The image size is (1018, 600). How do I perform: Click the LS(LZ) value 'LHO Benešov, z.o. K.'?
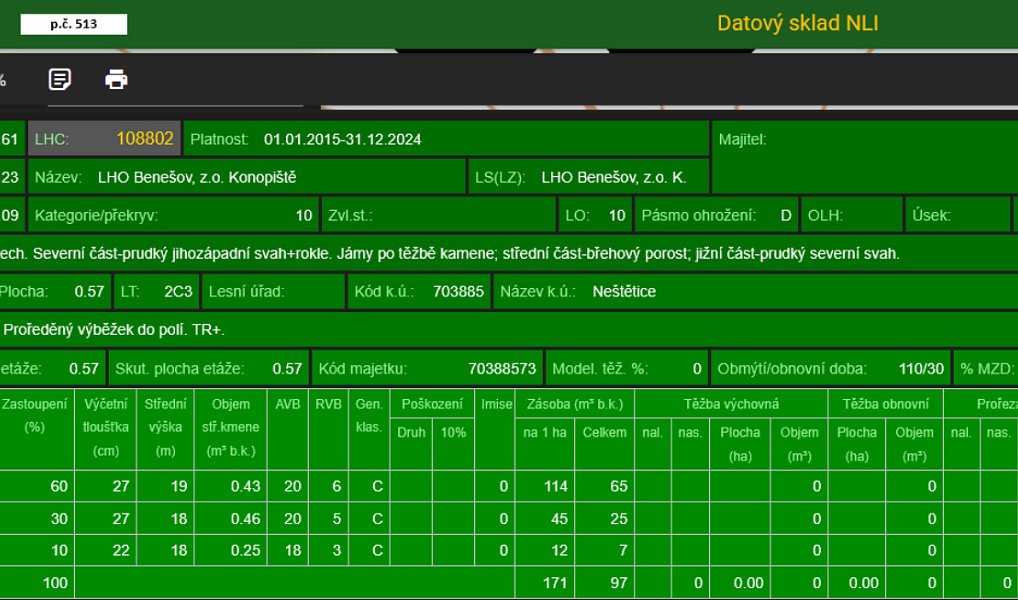coord(614,177)
